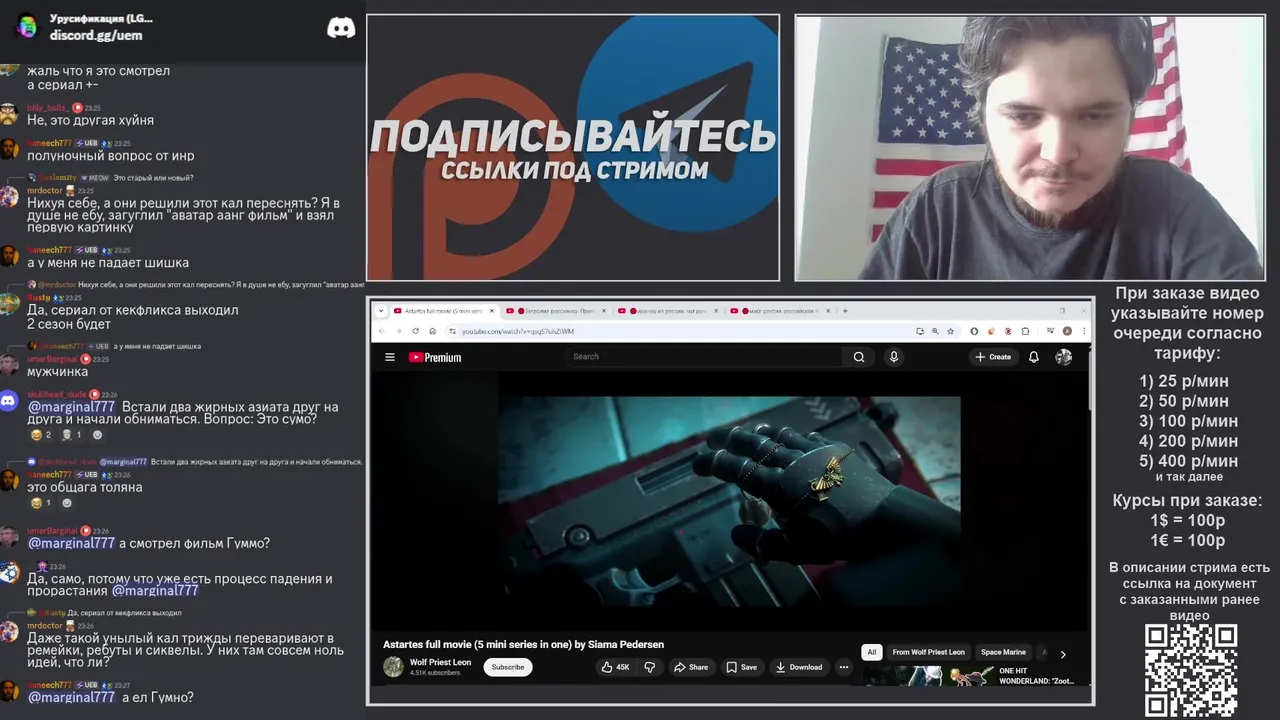Open the ONE HIT WONDERLAND suggested video thumbnail

(x=928, y=677)
